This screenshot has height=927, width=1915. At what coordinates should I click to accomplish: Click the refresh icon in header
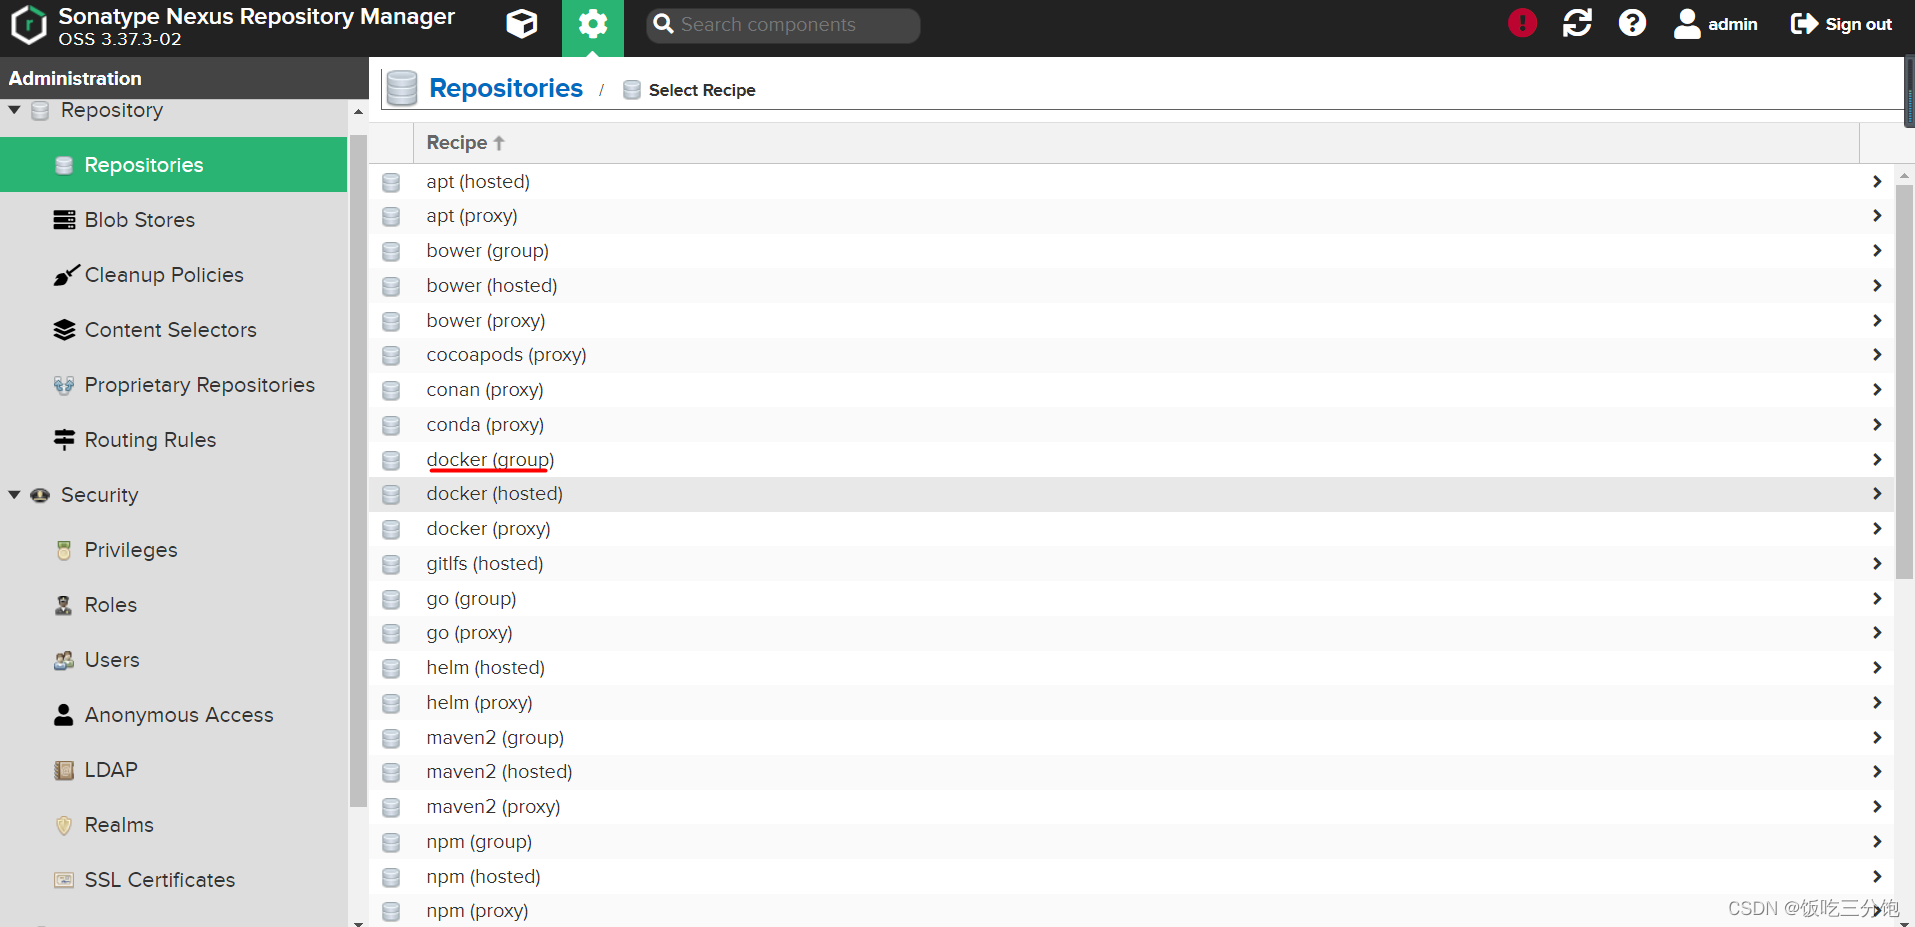(x=1577, y=23)
